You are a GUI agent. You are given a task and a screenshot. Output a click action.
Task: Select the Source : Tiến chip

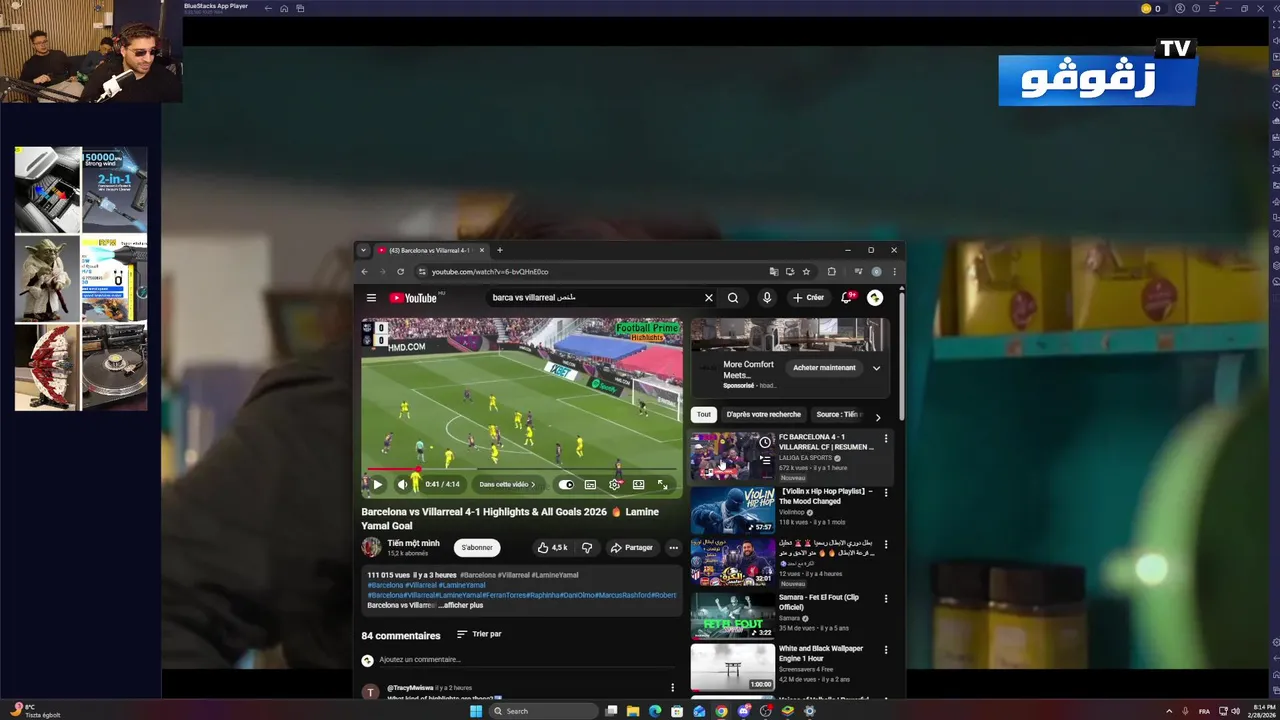point(838,414)
